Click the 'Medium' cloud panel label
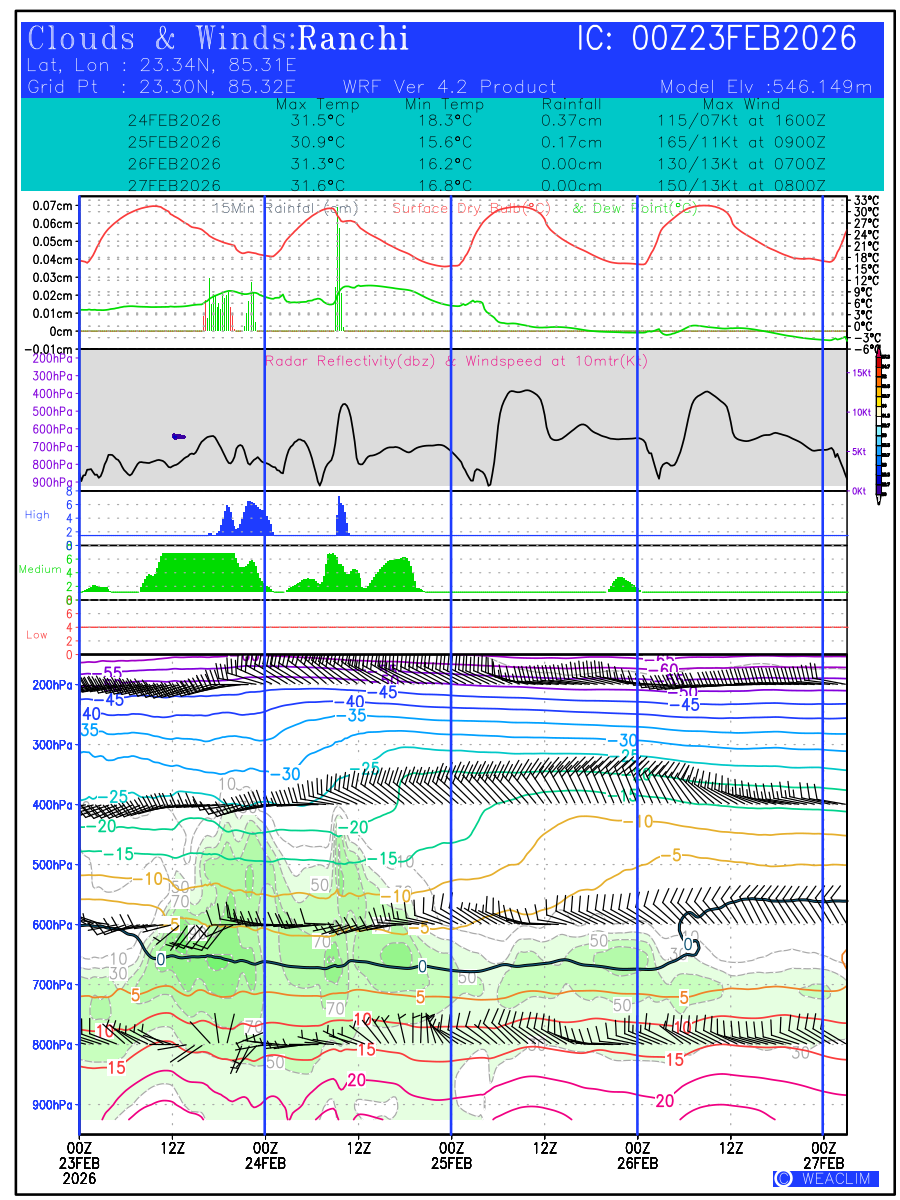Image resolution: width=900 pixels, height=1200 pixels. tap(40, 570)
